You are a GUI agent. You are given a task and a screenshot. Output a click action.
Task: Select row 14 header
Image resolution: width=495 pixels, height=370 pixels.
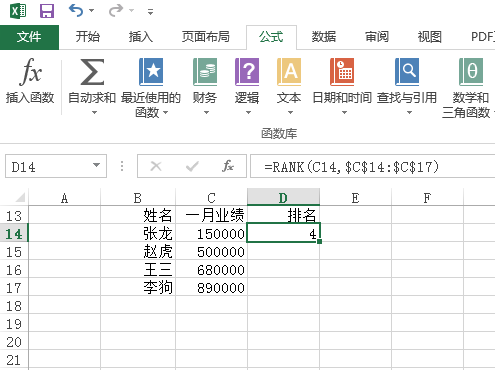coord(14,234)
